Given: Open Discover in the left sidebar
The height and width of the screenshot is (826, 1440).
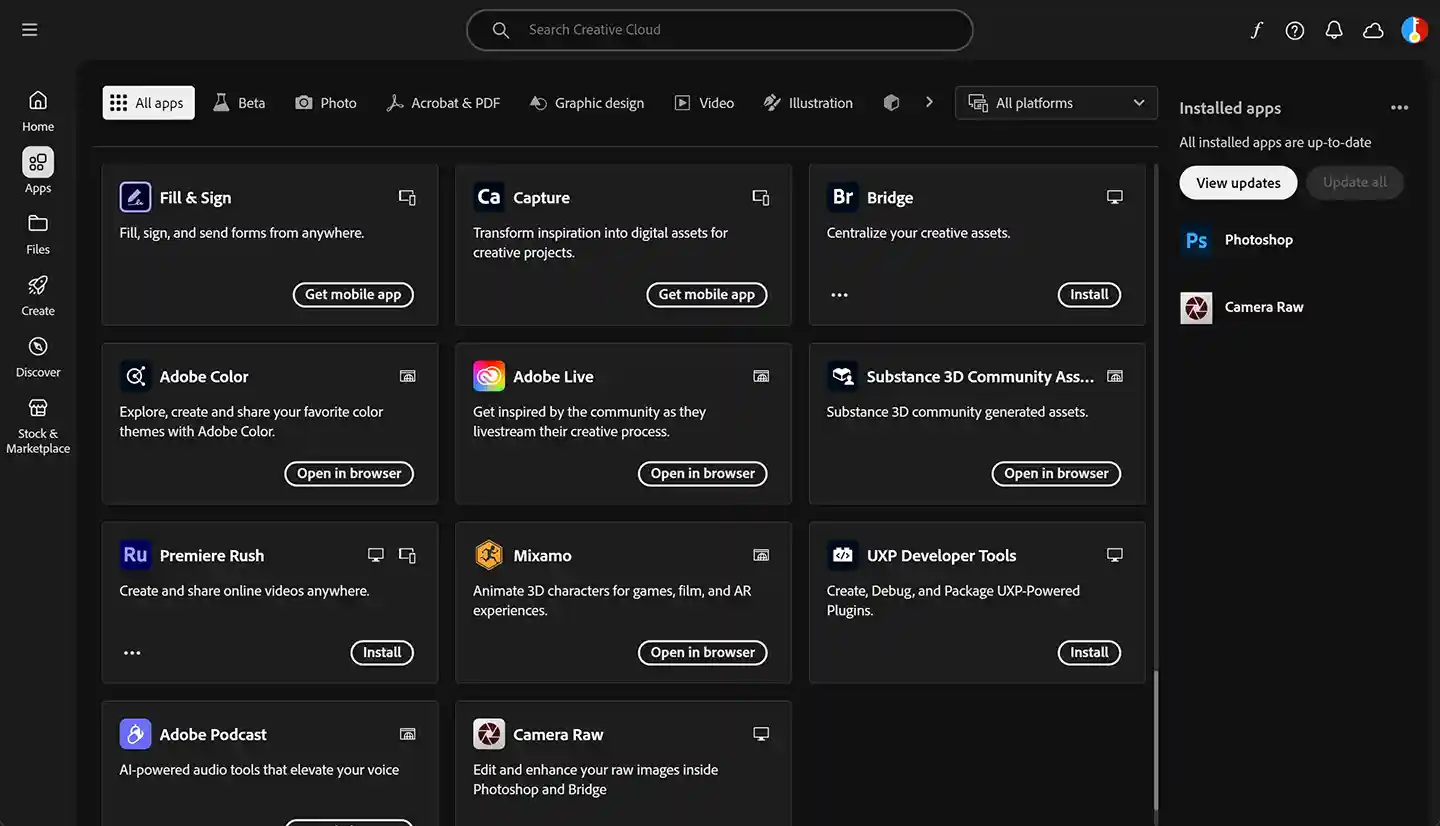Looking at the screenshot, I should tap(38, 357).
